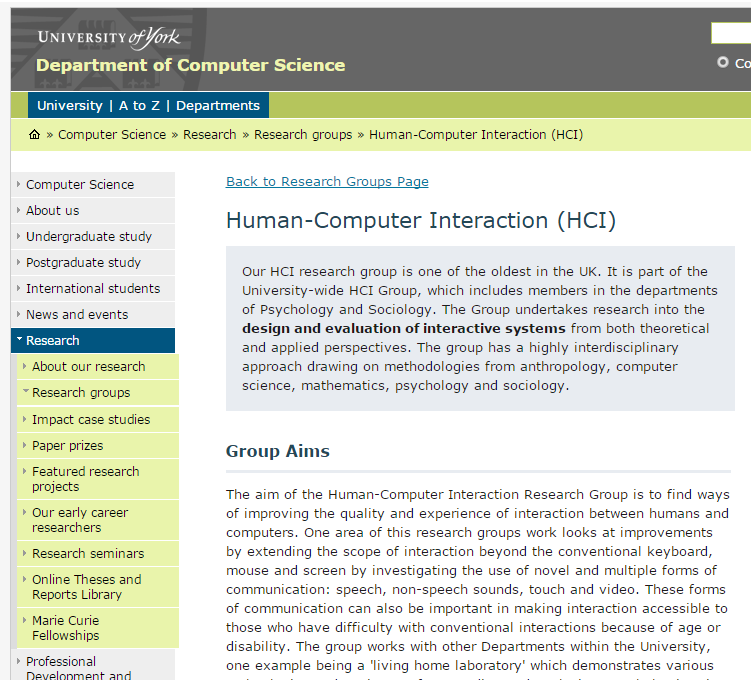This screenshot has height=680, width=751.
Task: Click the Research groups breadcrumb link
Action: (303, 135)
